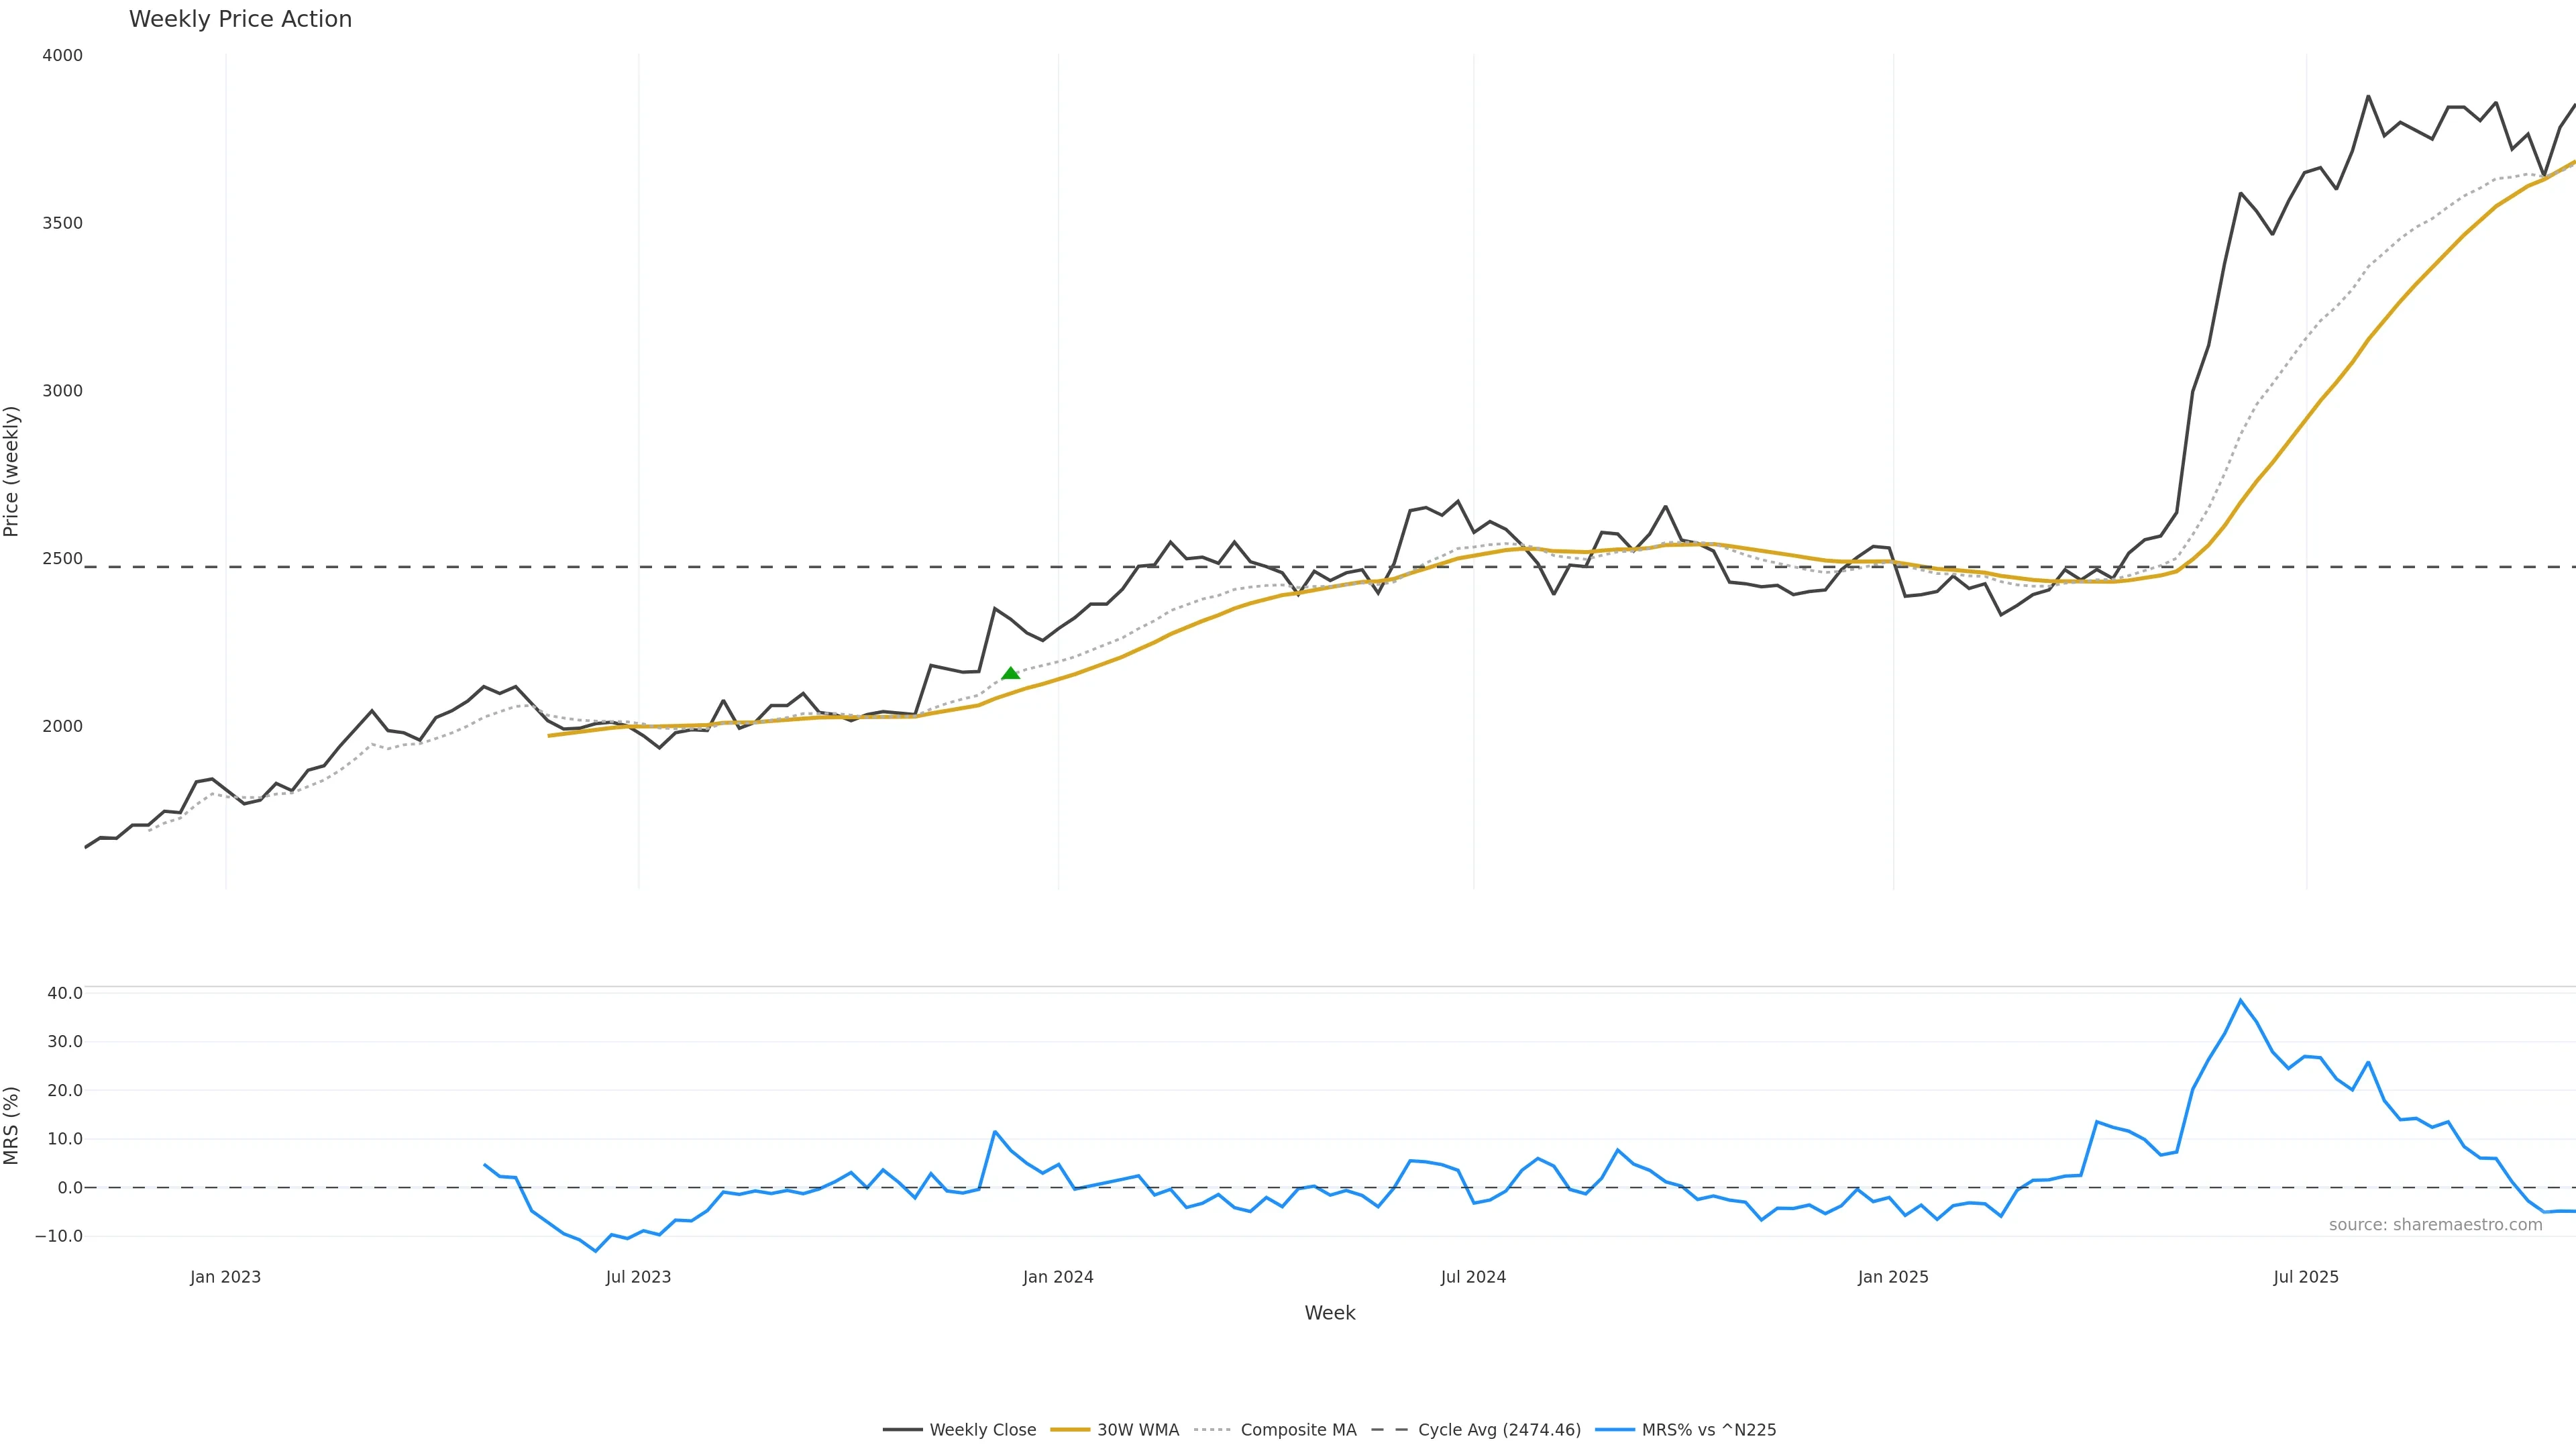Click the Week x-axis title
Image resolution: width=2576 pixels, height=1449 pixels.
pos(1329,1313)
